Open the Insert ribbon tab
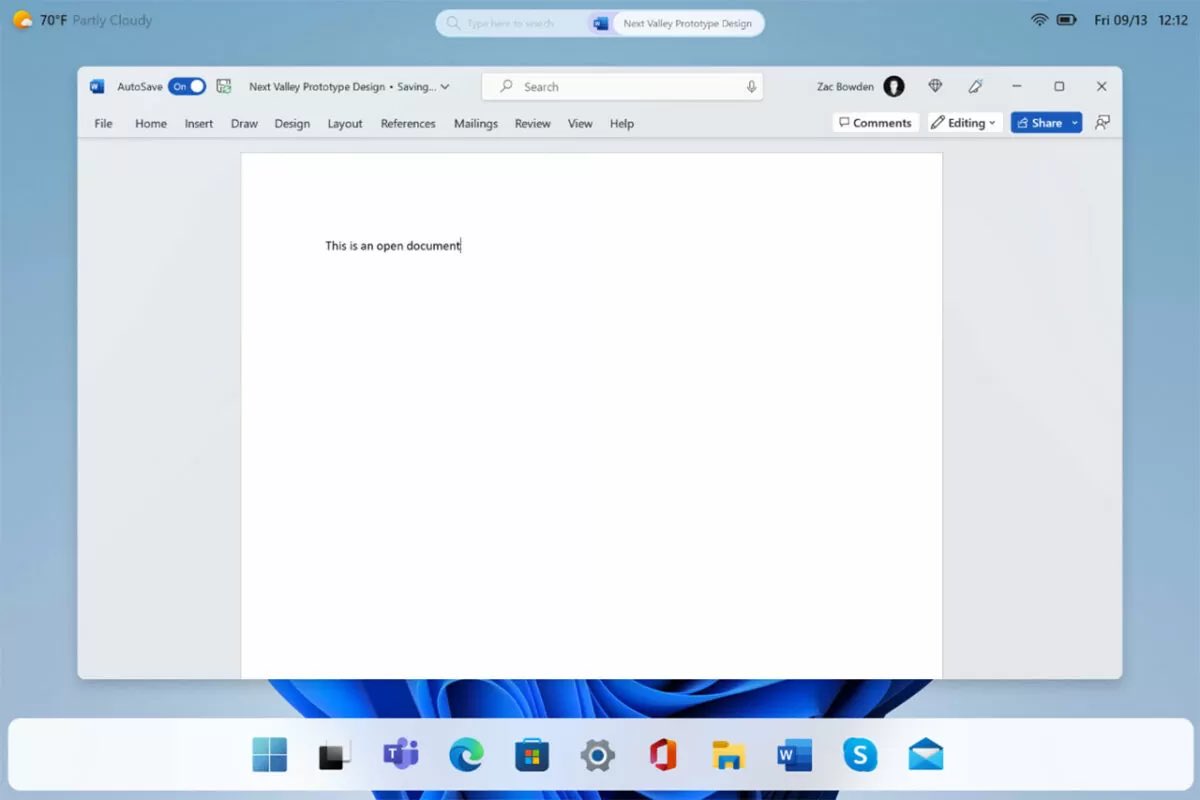This screenshot has height=800, width=1200. tap(199, 124)
